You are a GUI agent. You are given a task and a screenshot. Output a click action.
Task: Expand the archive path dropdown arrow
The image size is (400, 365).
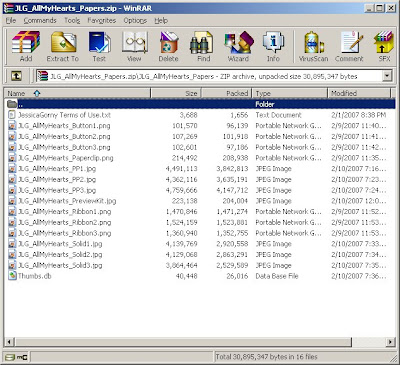387,76
